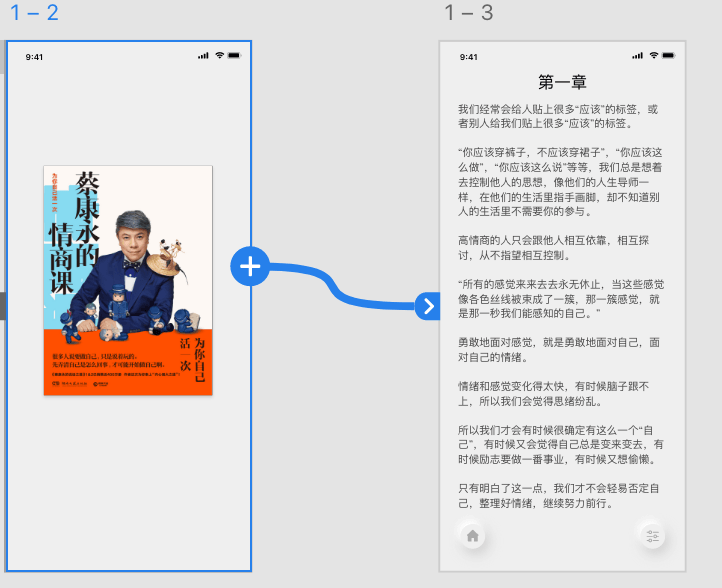
Task: Select the artboard title "1 – 2"
Action: pos(34,13)
